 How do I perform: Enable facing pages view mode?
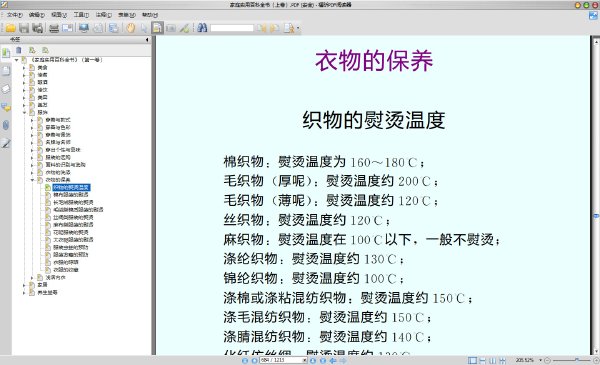click(492, 360)
